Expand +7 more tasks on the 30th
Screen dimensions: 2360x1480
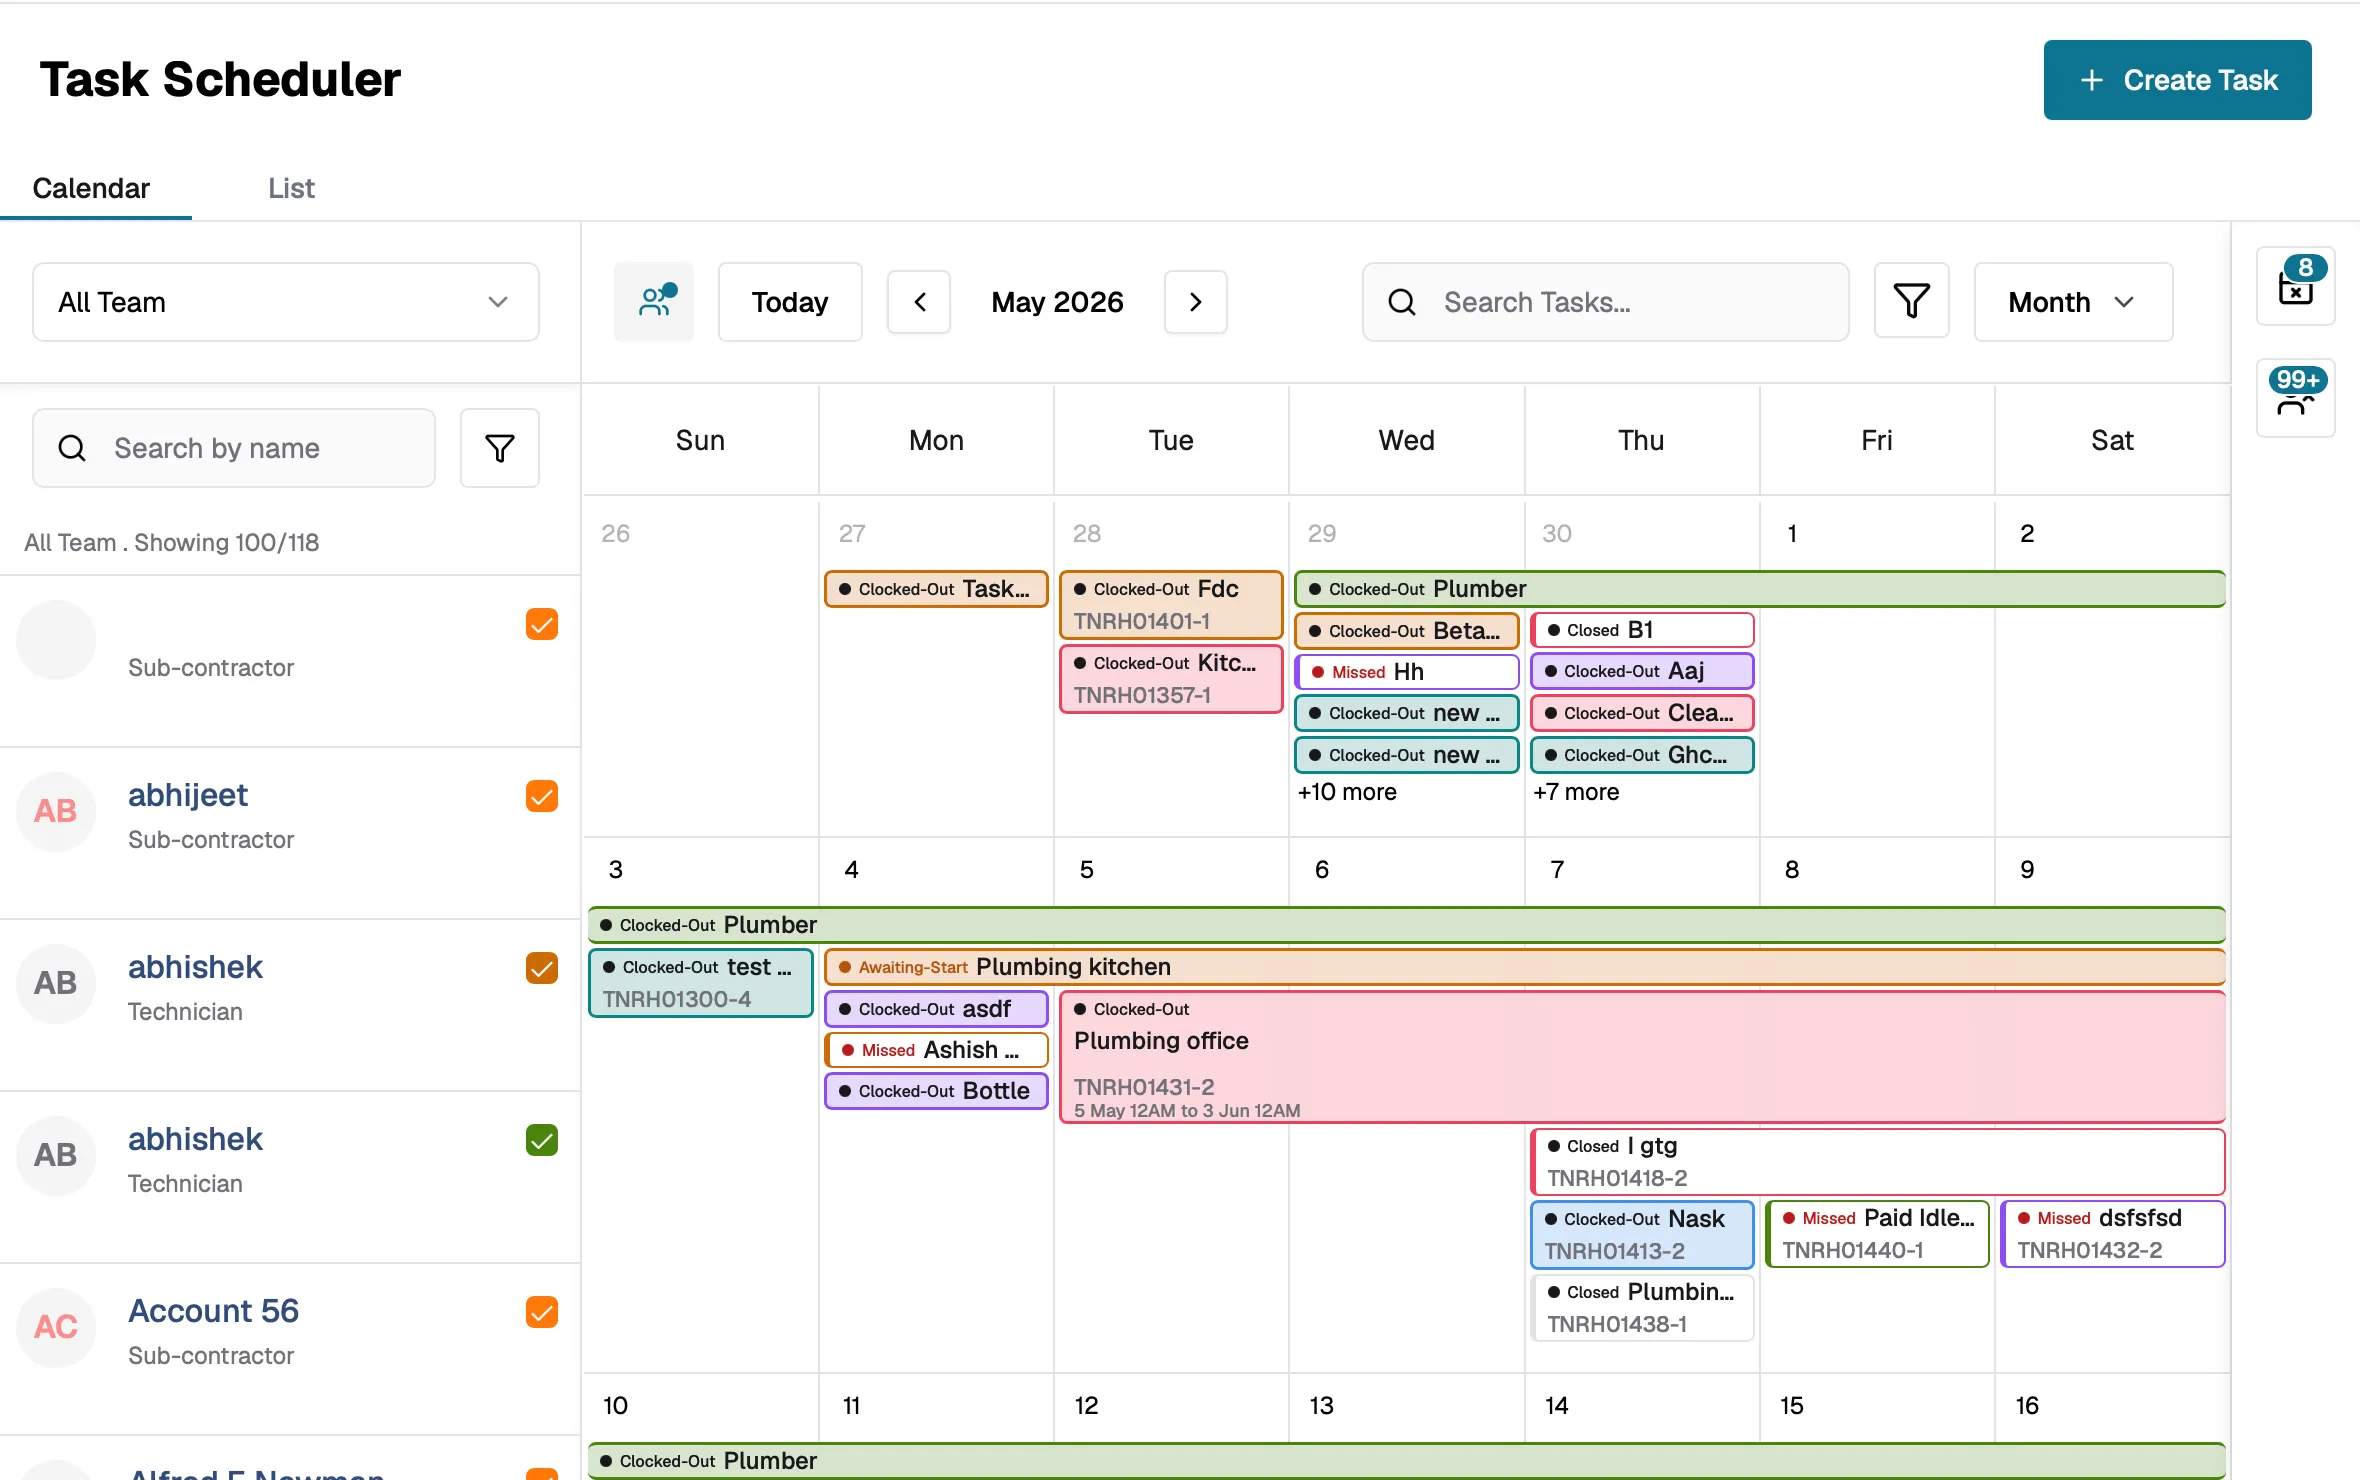point(1576,792)
